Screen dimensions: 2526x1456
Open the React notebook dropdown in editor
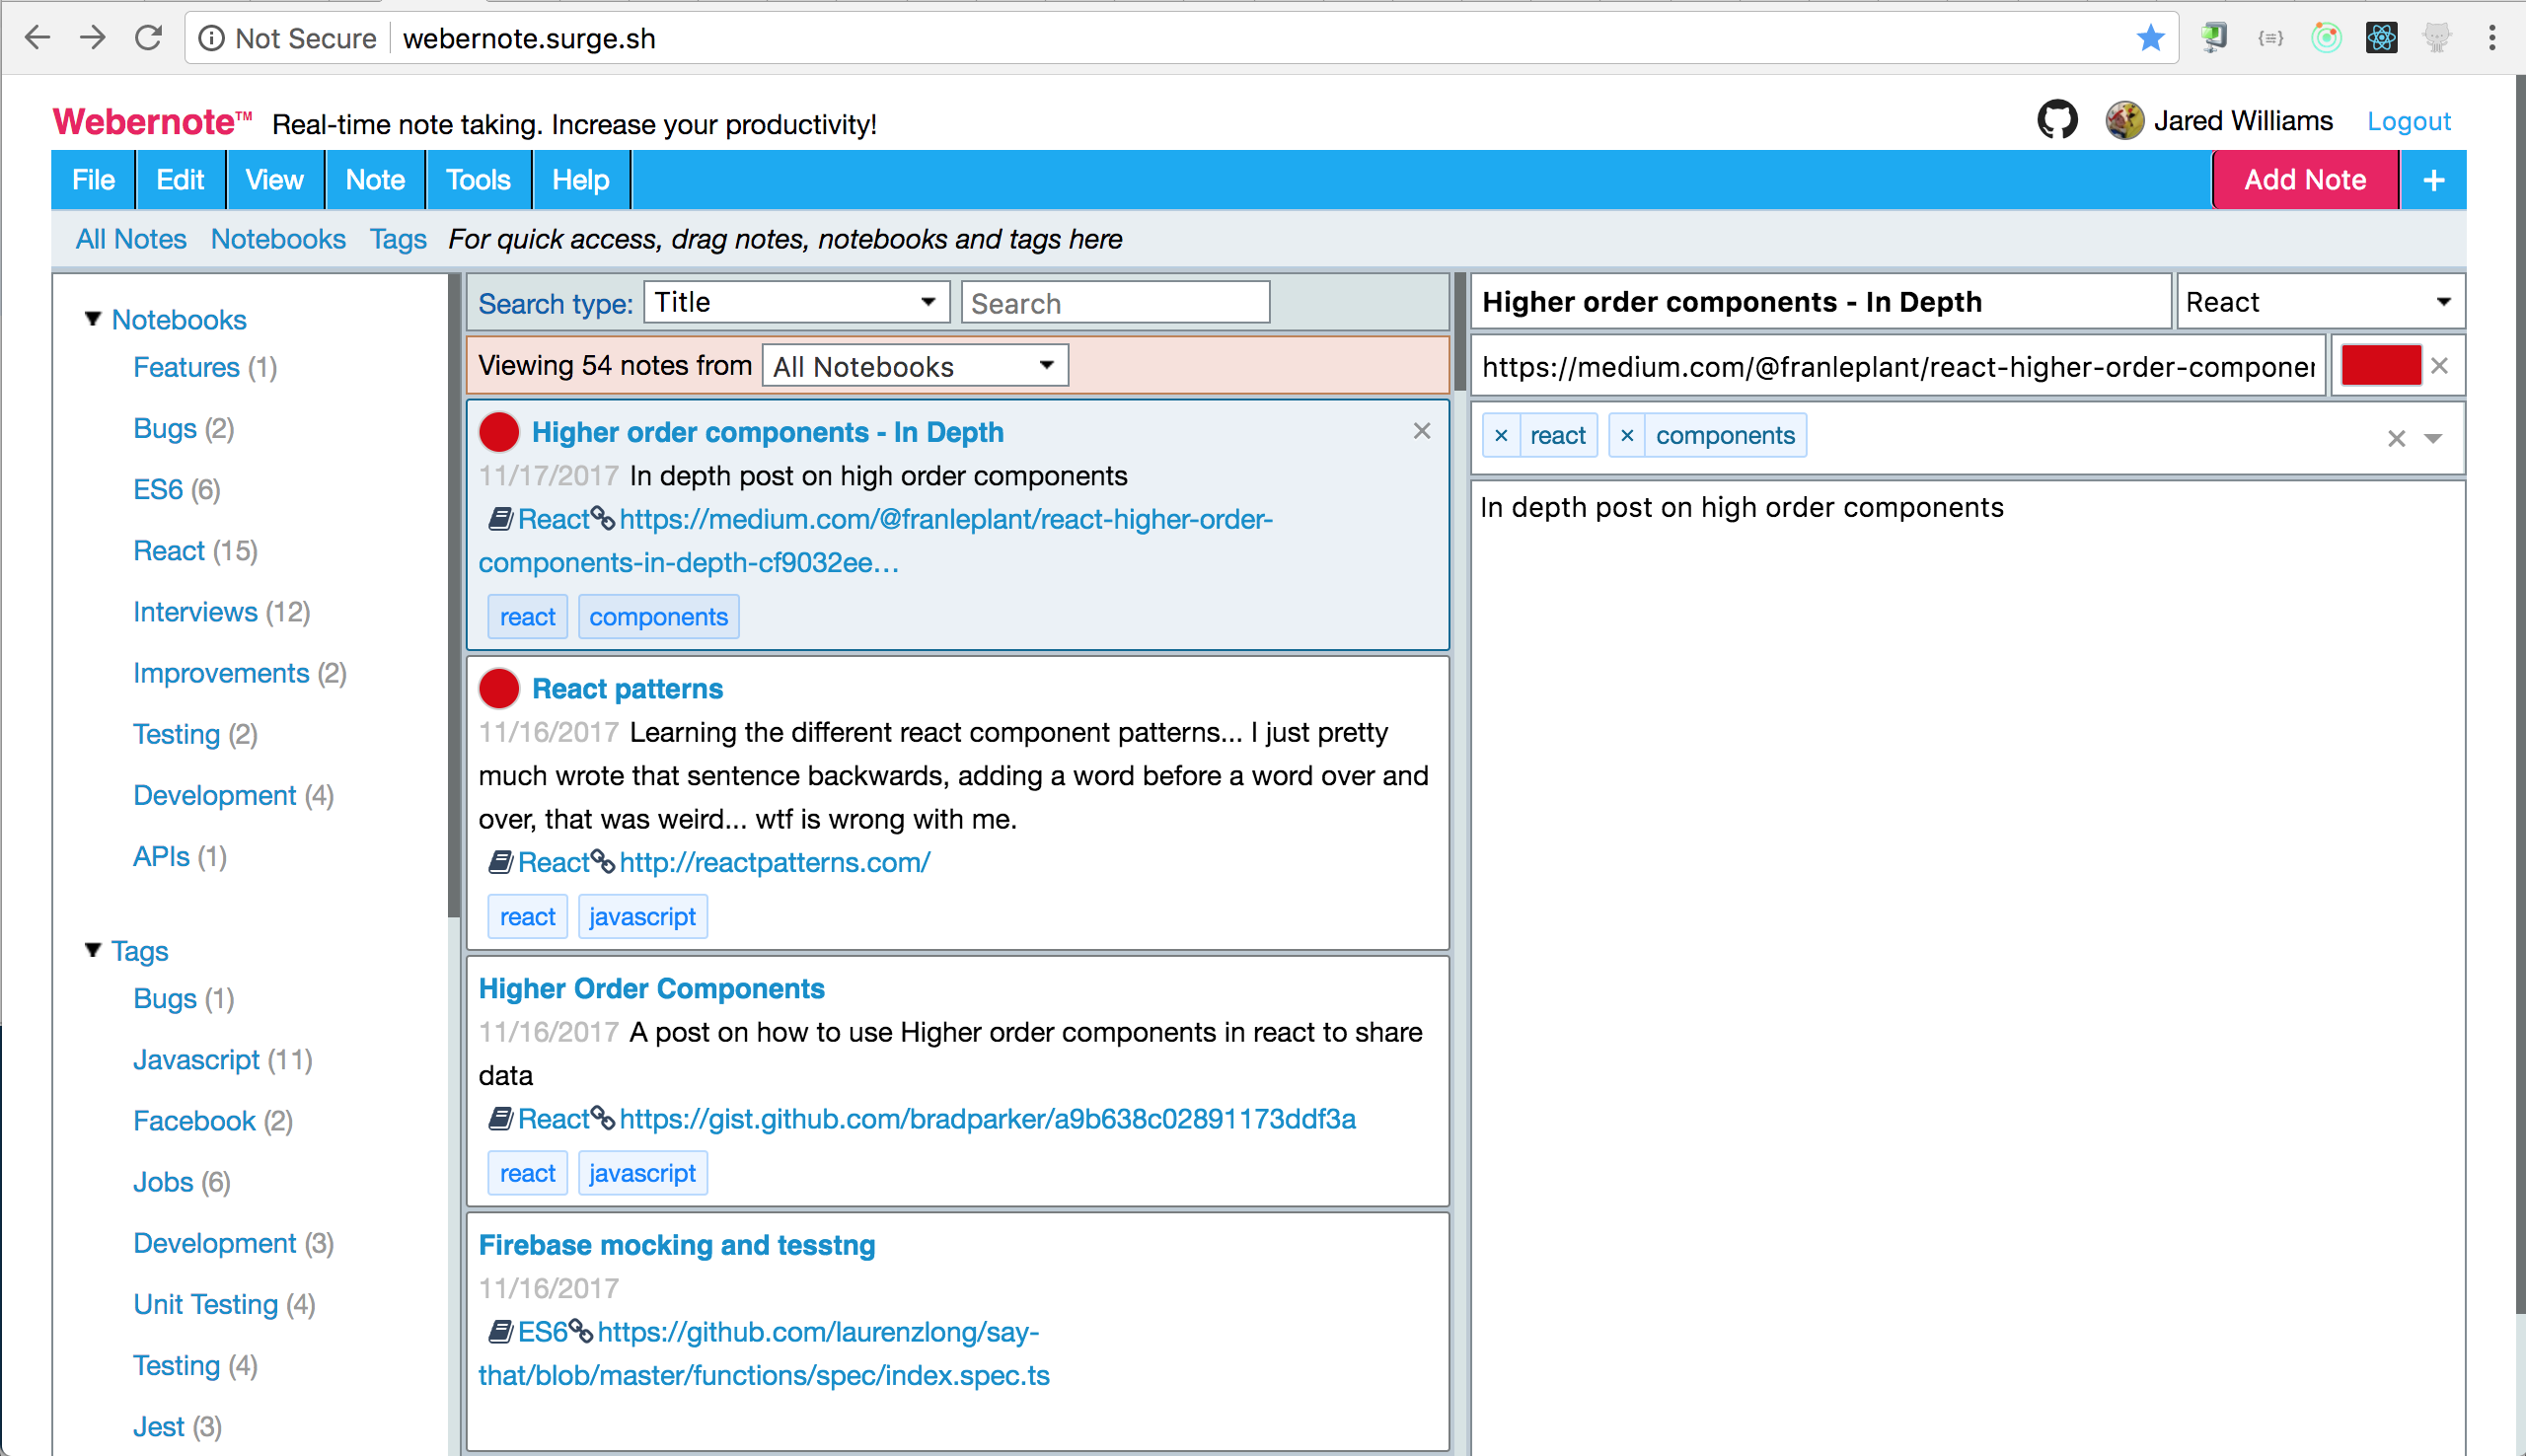point(2319,302)
